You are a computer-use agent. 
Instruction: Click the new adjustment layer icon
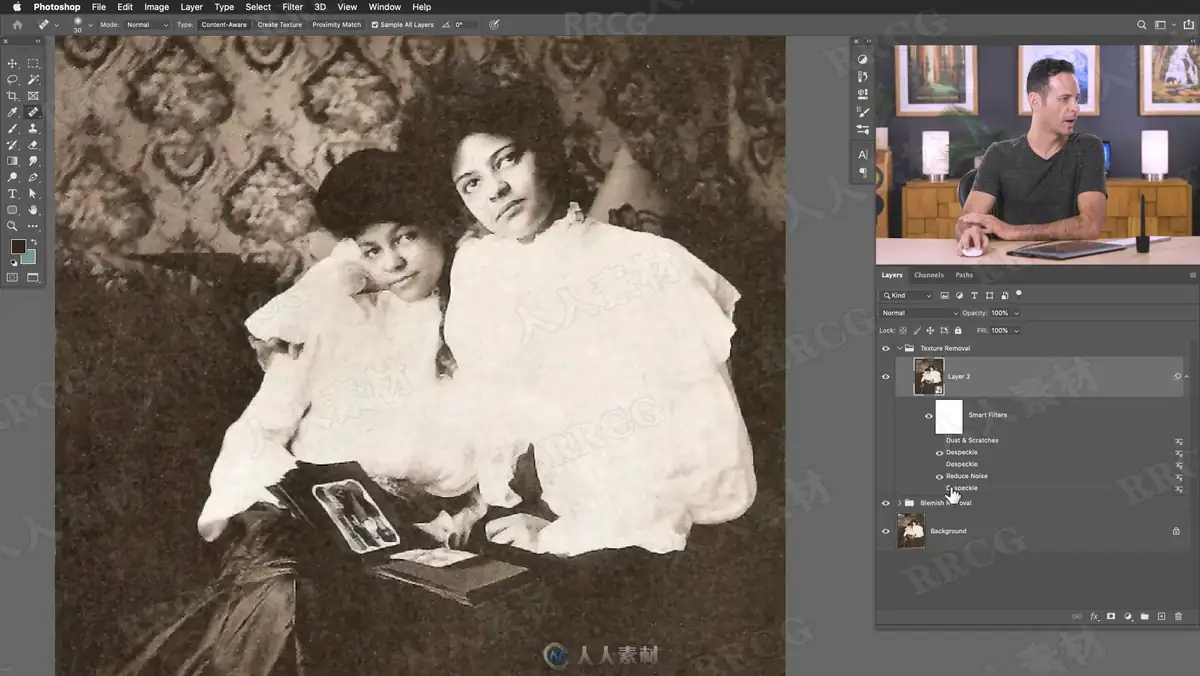[x=1128, y=617]
